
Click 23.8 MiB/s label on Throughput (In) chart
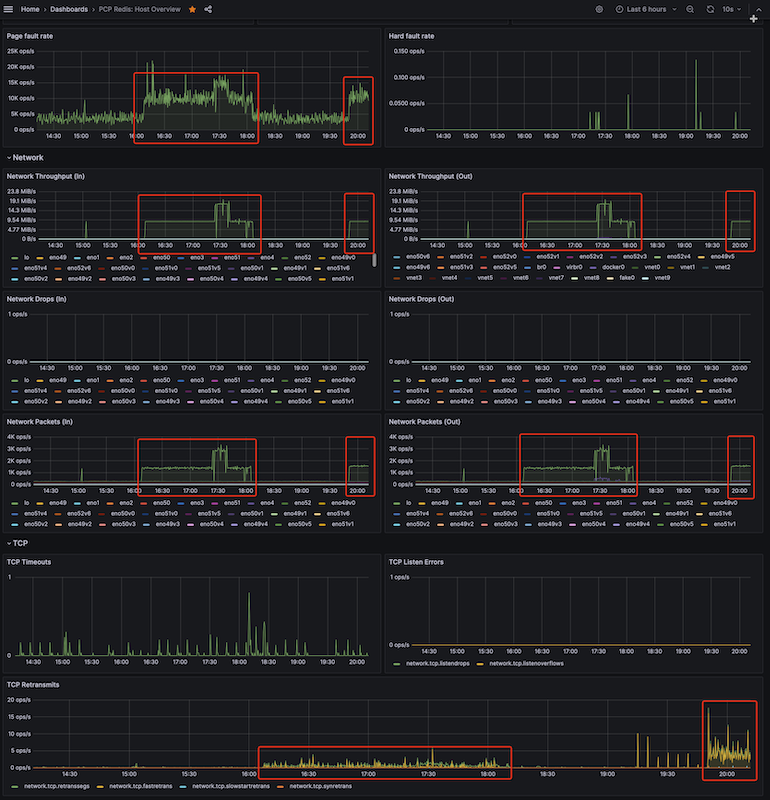[x=21, y=192]
